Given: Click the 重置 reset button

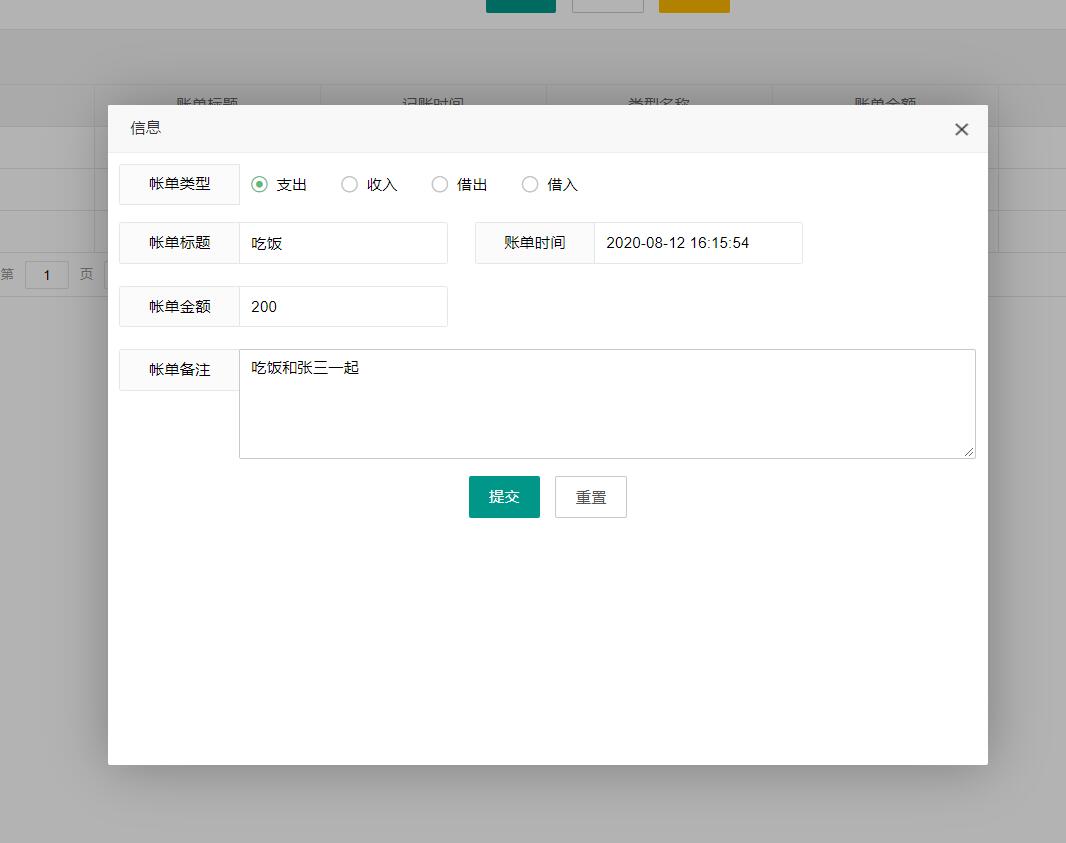Looking at the screenshot, I should coord(590,496).
